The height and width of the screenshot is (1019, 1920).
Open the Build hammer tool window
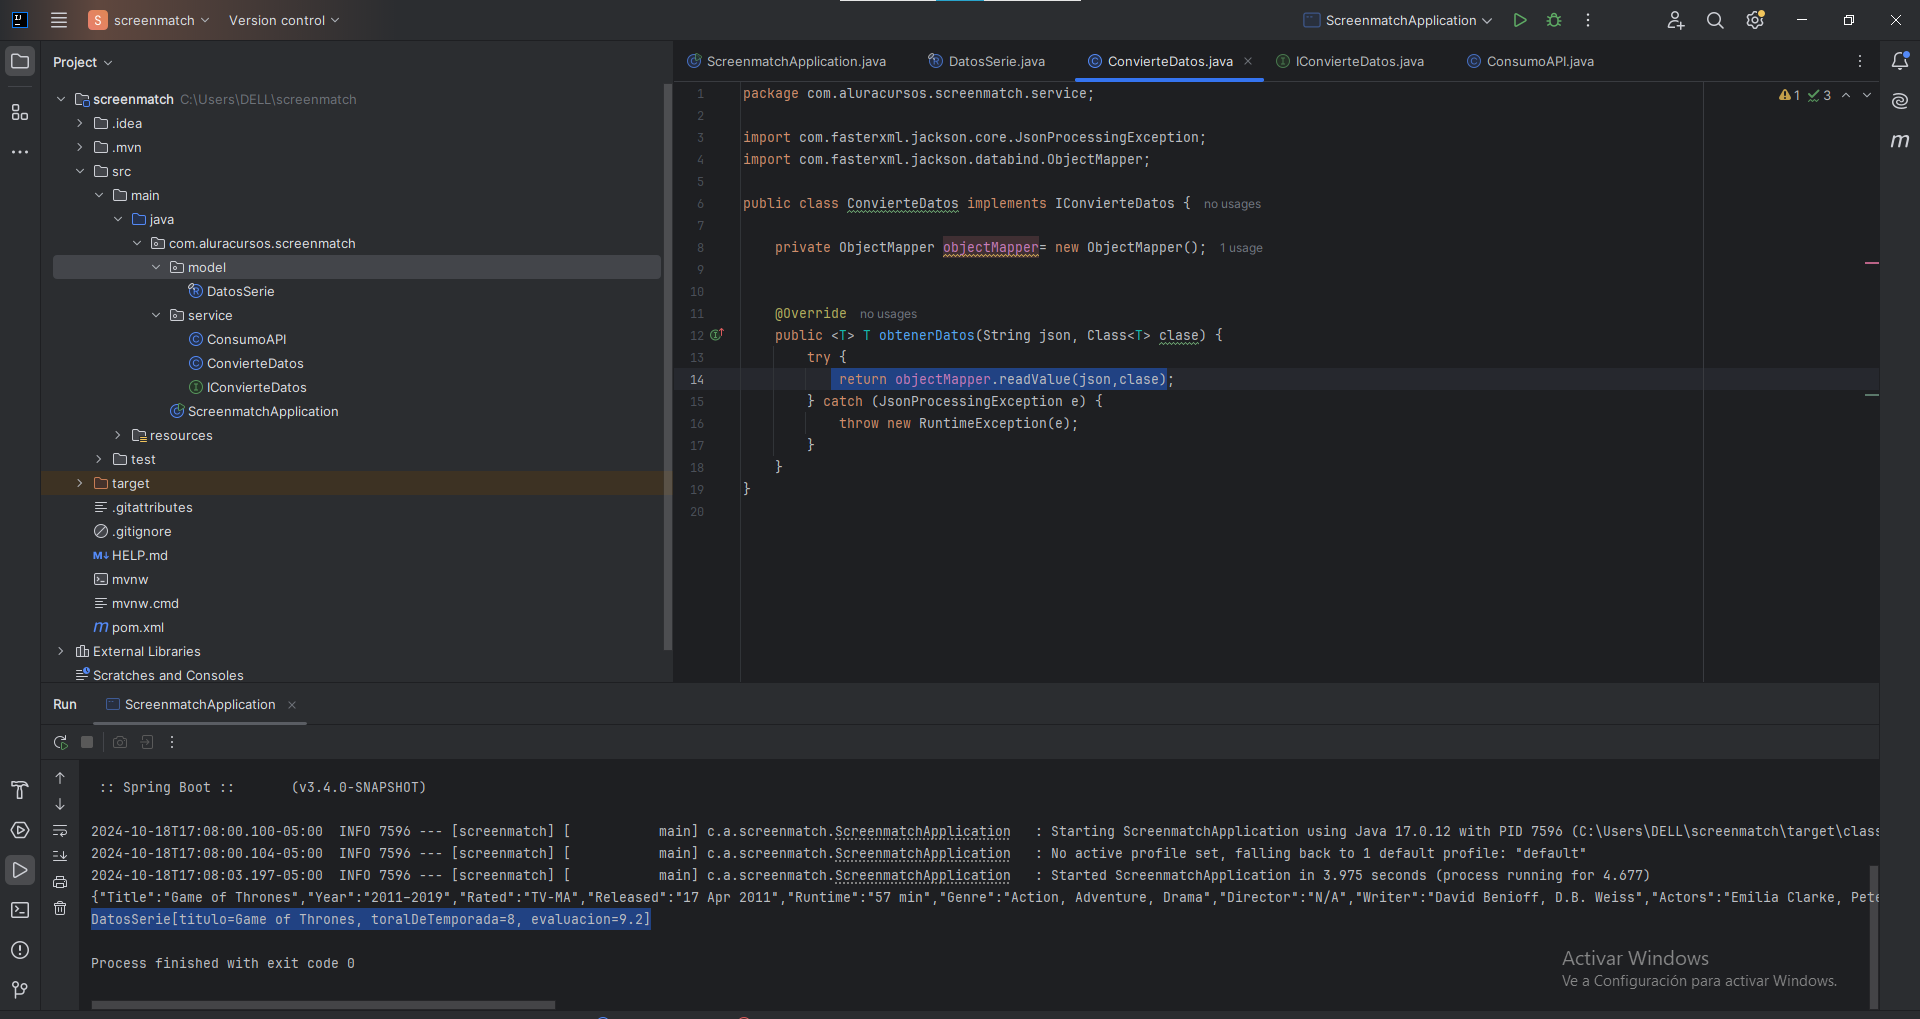click(20, 790)
